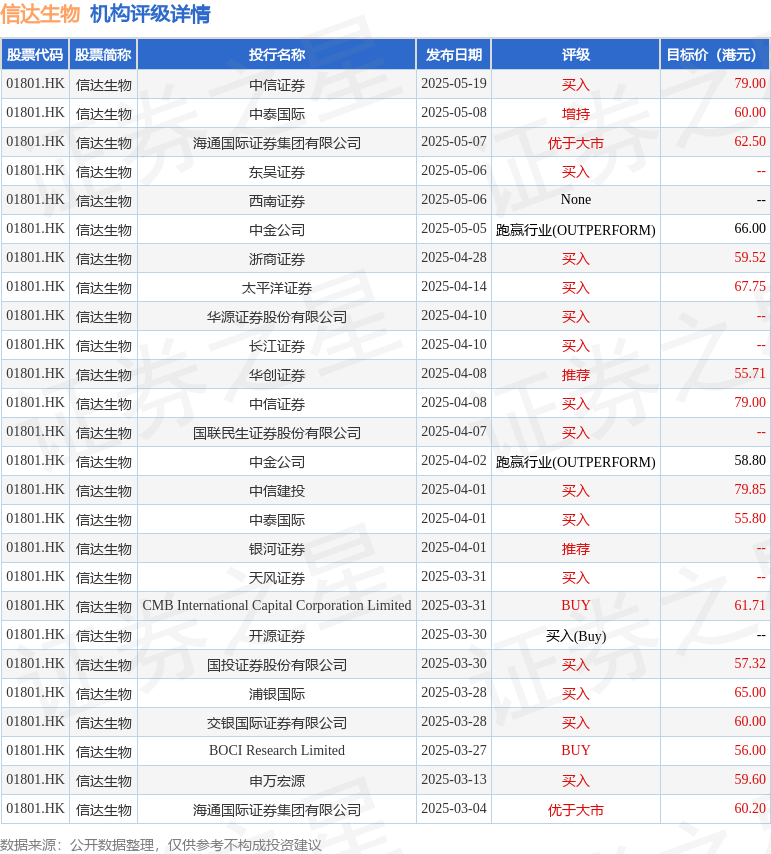
Task: Click 增持 rating cell
Action: [576, 113]
